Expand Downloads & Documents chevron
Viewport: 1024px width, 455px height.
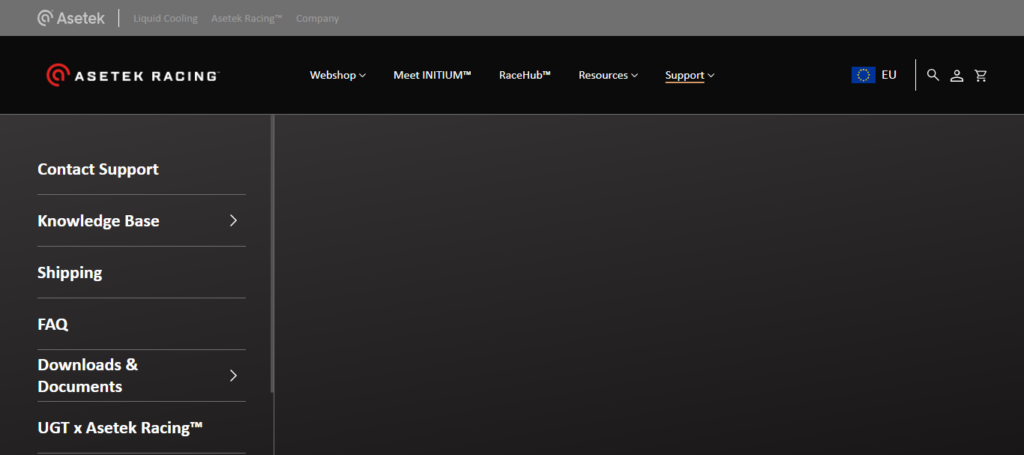pos(233,375)
